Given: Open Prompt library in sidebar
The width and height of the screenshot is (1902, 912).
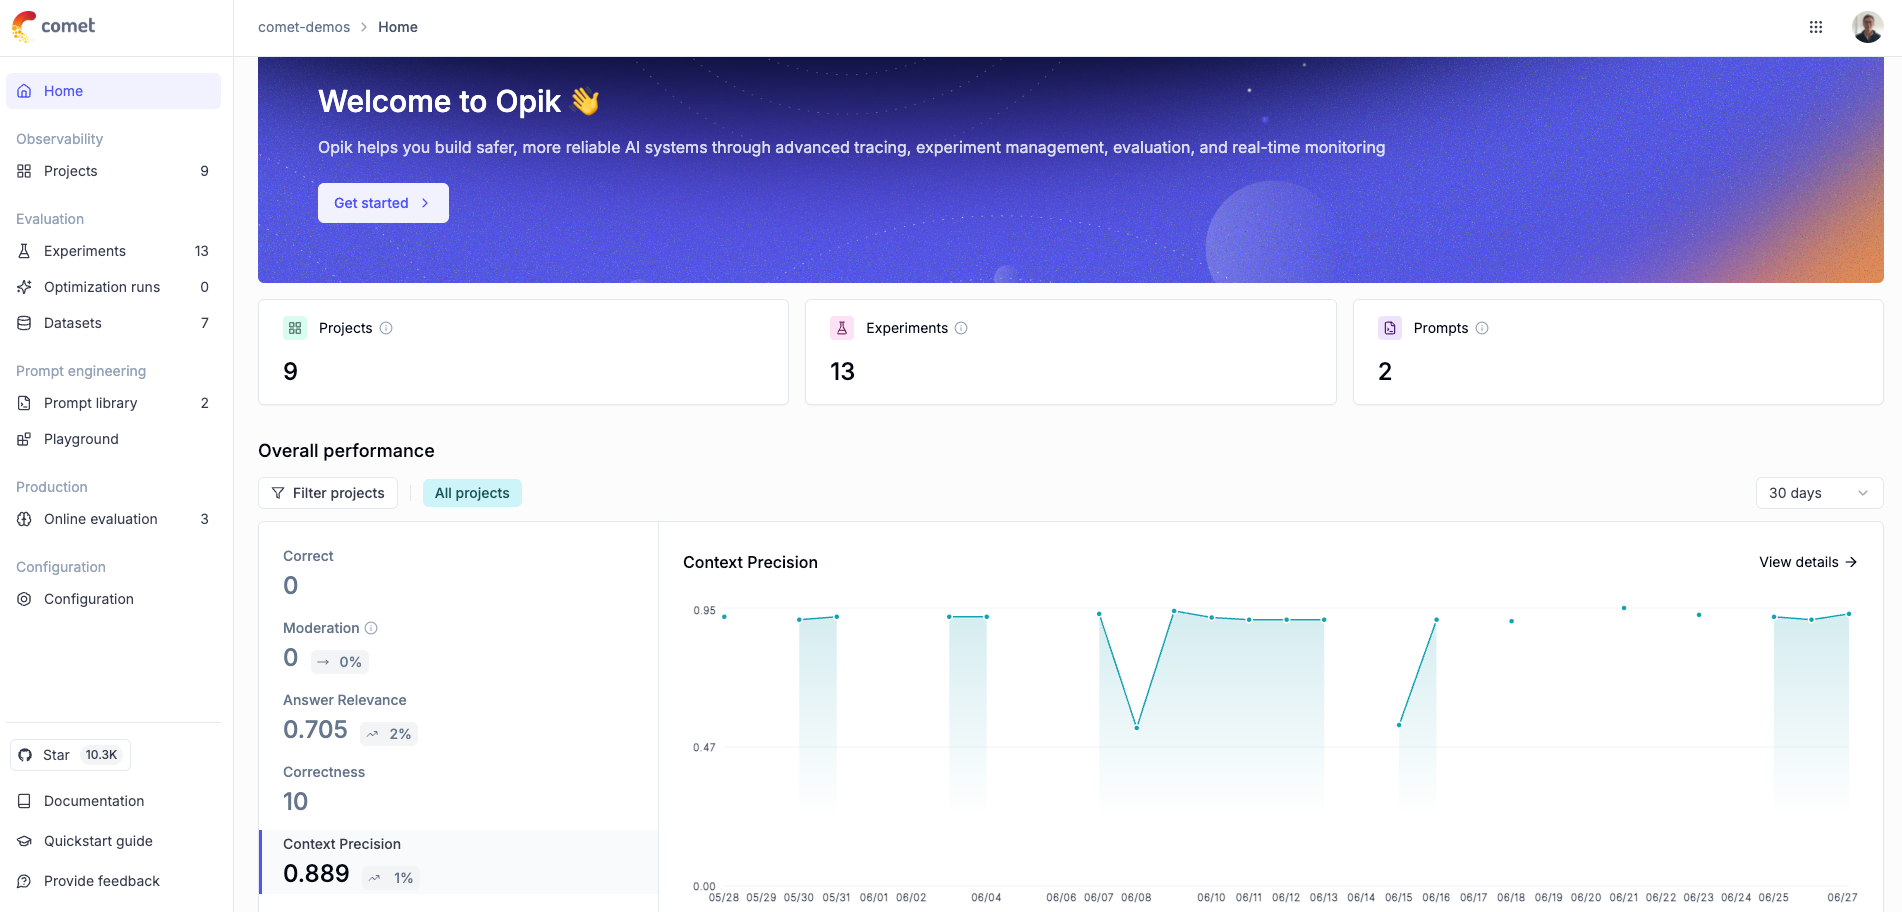Looking at the screenshot, I should tap(113, 403).
